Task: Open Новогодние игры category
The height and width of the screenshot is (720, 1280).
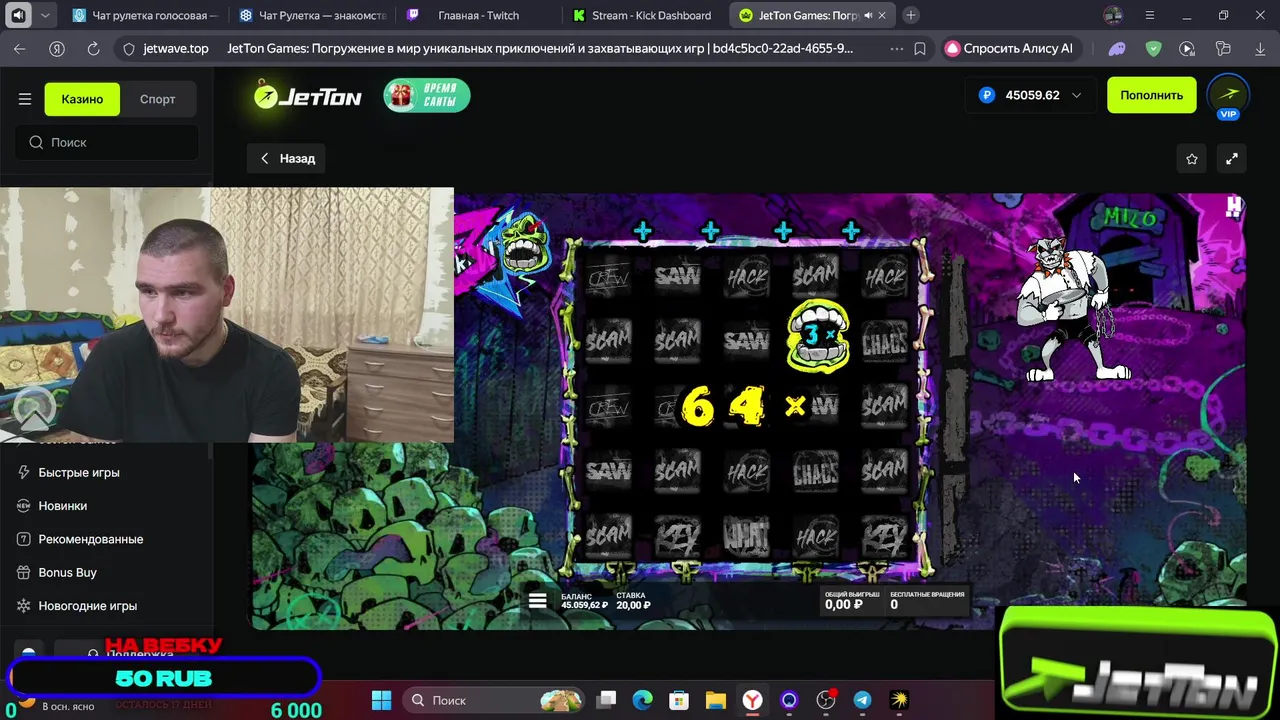Action: click(87, 605)
